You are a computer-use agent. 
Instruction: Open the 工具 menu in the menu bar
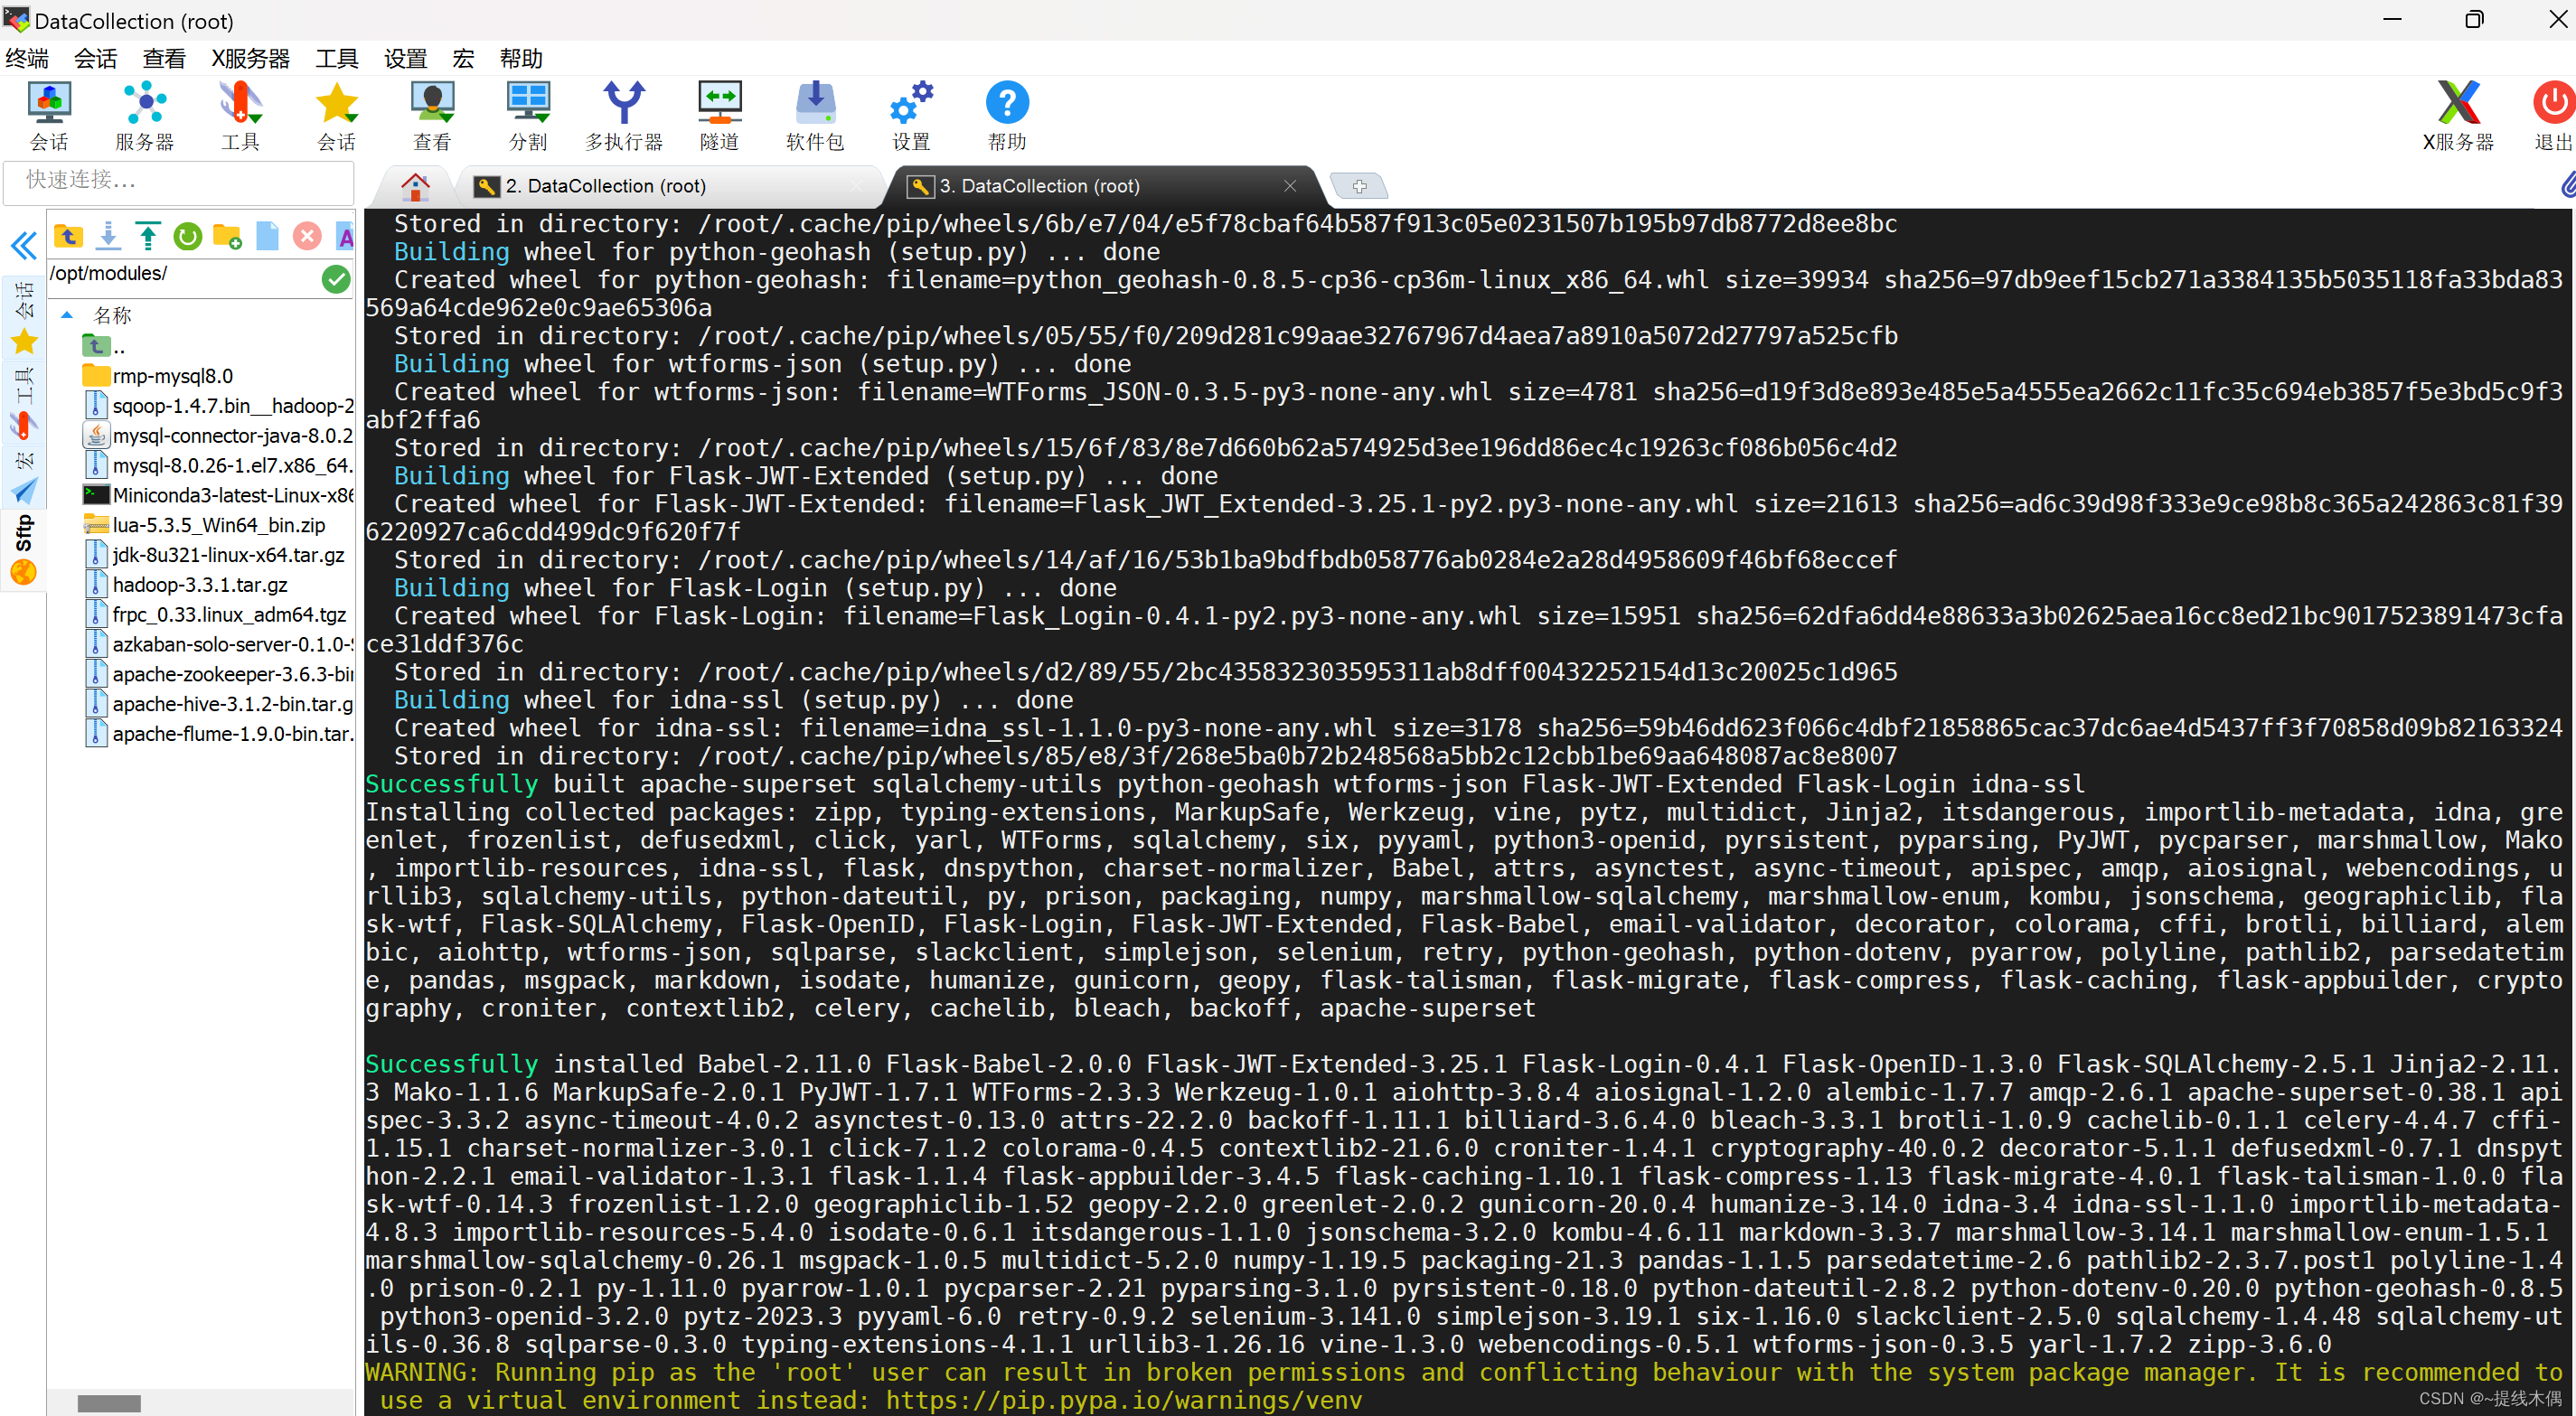point(336,59)
